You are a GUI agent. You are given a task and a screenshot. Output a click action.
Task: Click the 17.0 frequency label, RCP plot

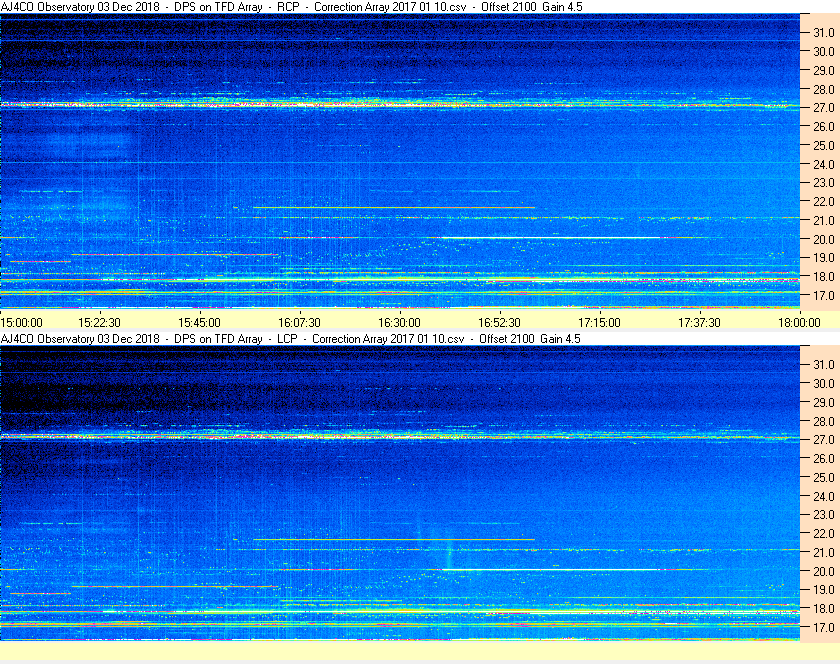pyautogui.click(x=824, y=295)
